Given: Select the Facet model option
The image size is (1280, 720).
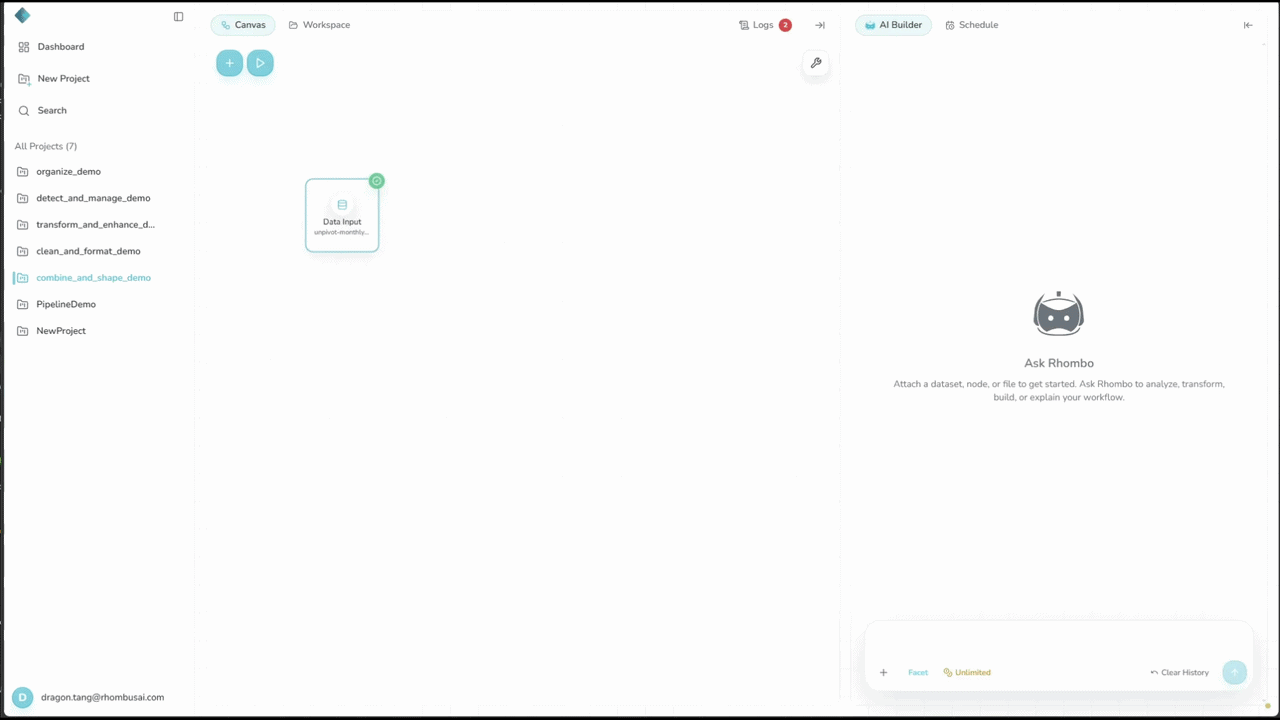Looking at the screenshot, I should [x=918, y=673].
